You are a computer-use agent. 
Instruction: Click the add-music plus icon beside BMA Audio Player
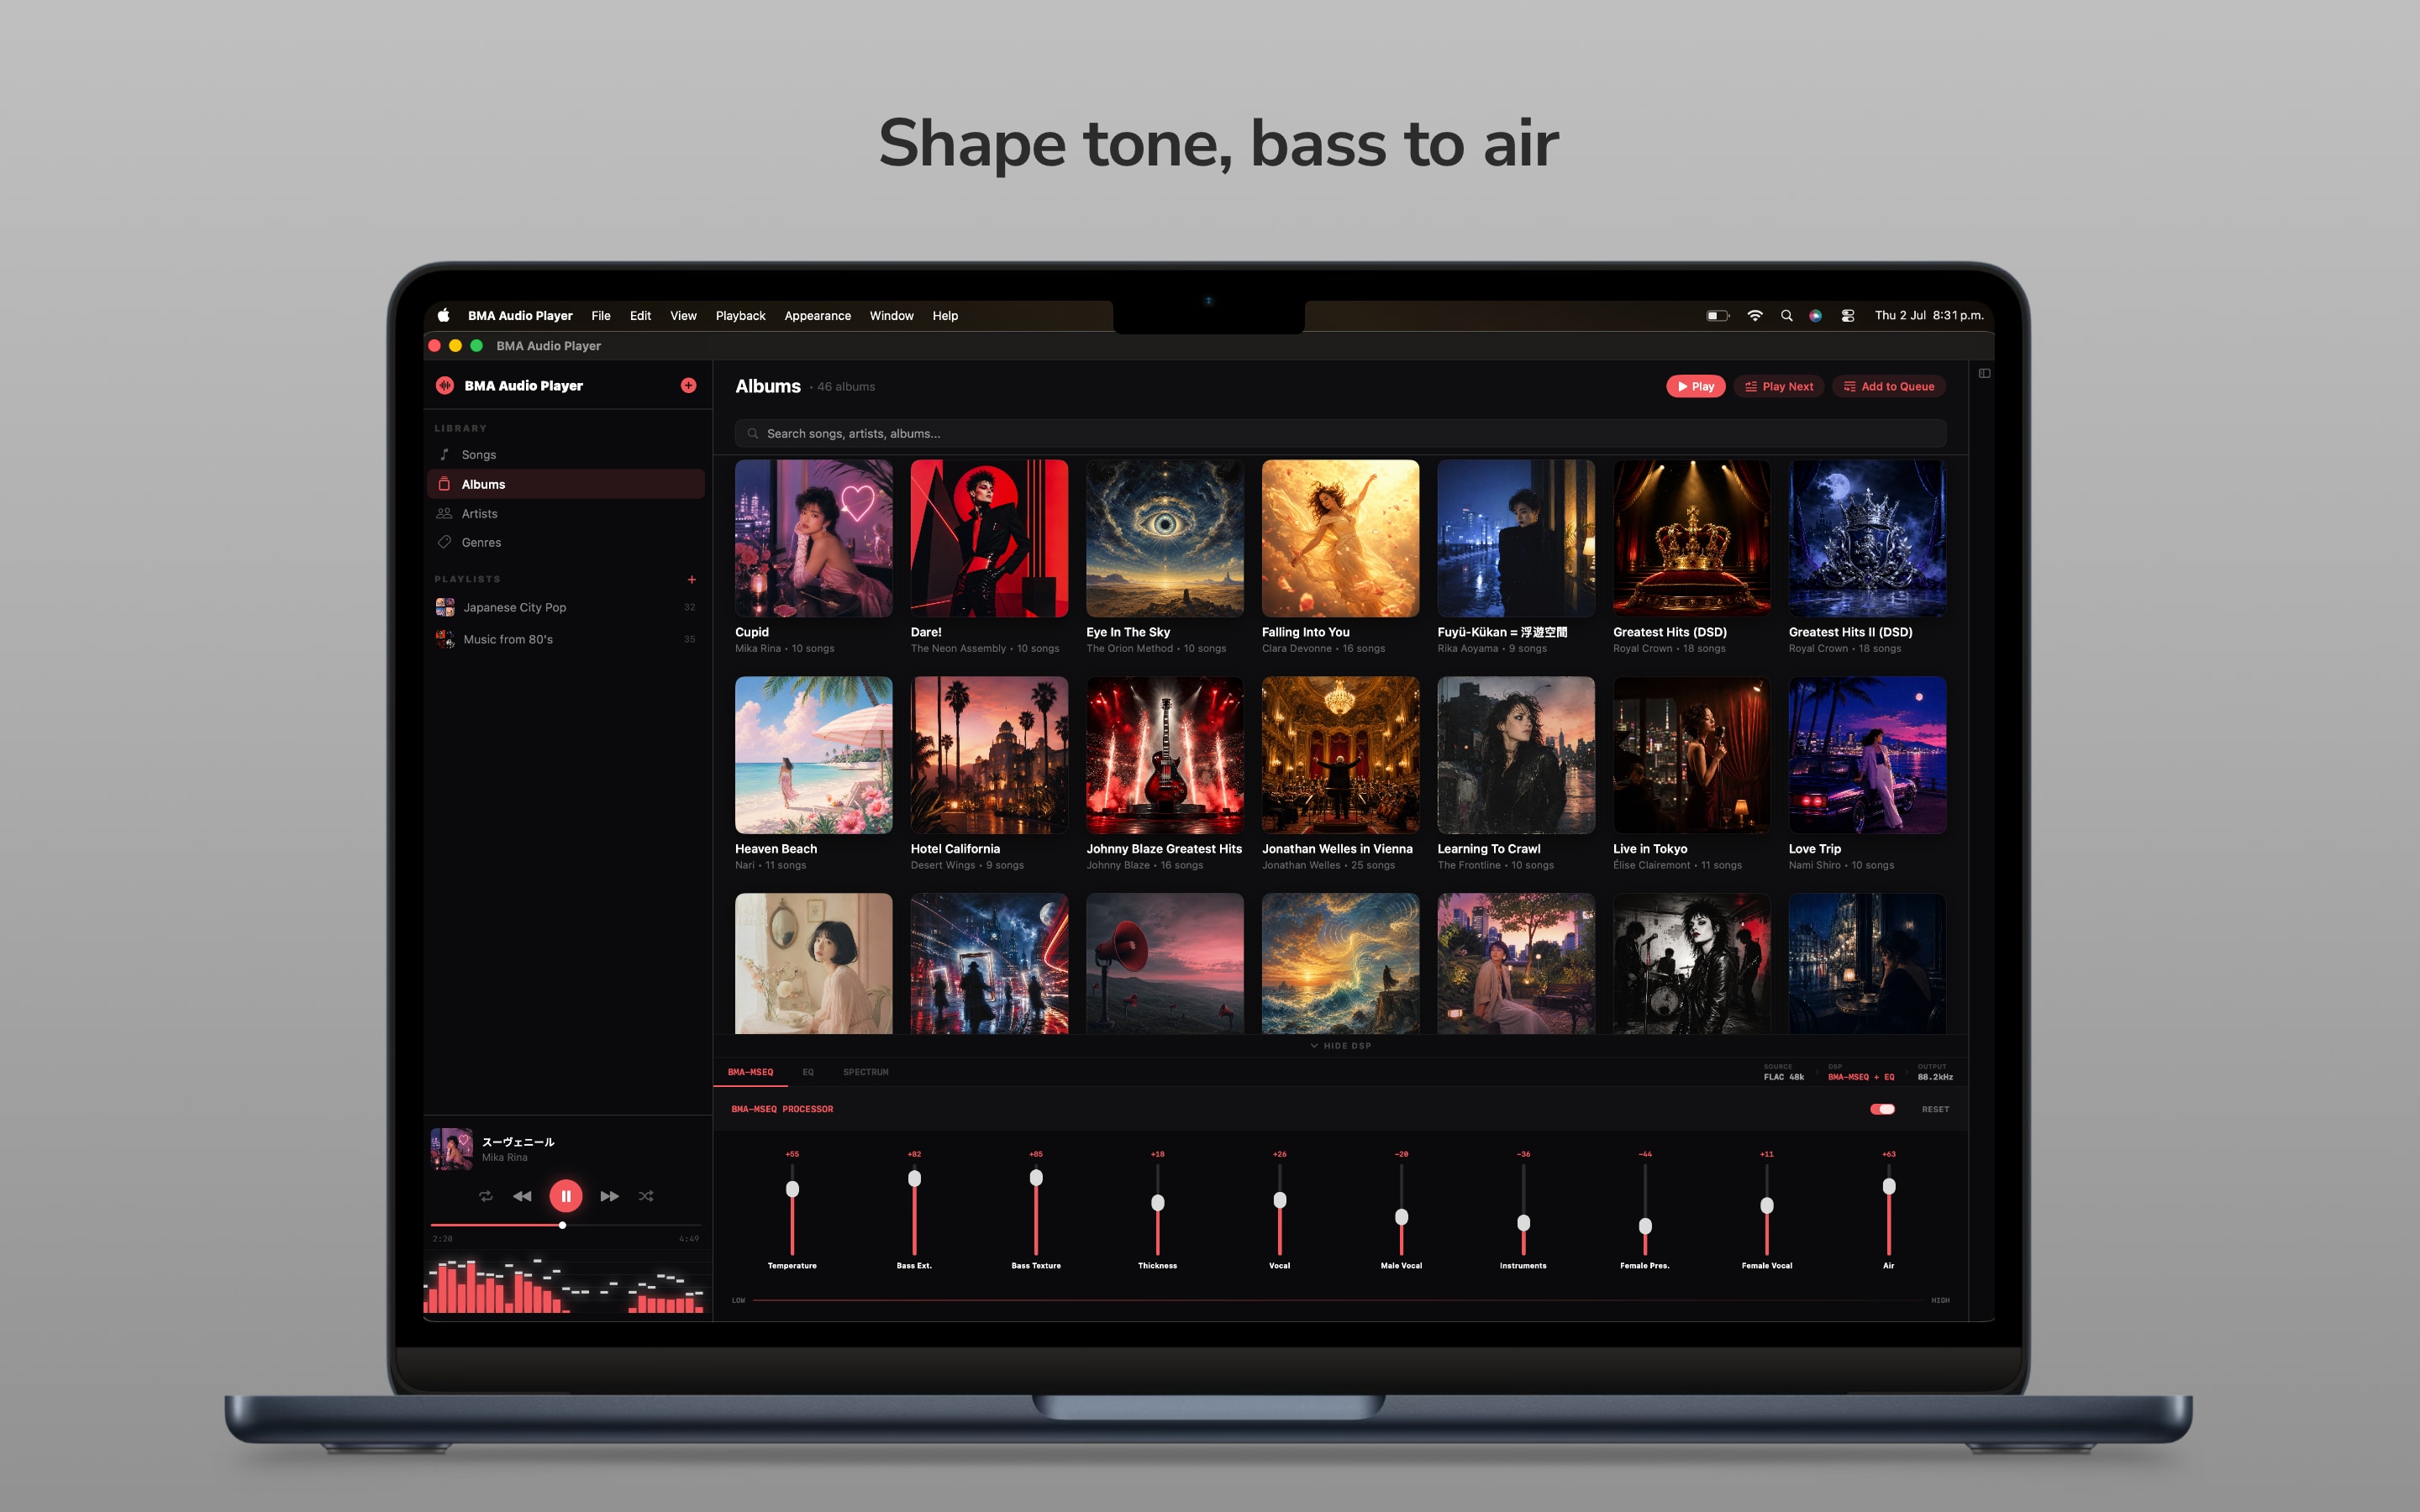[x=688, y=385]
